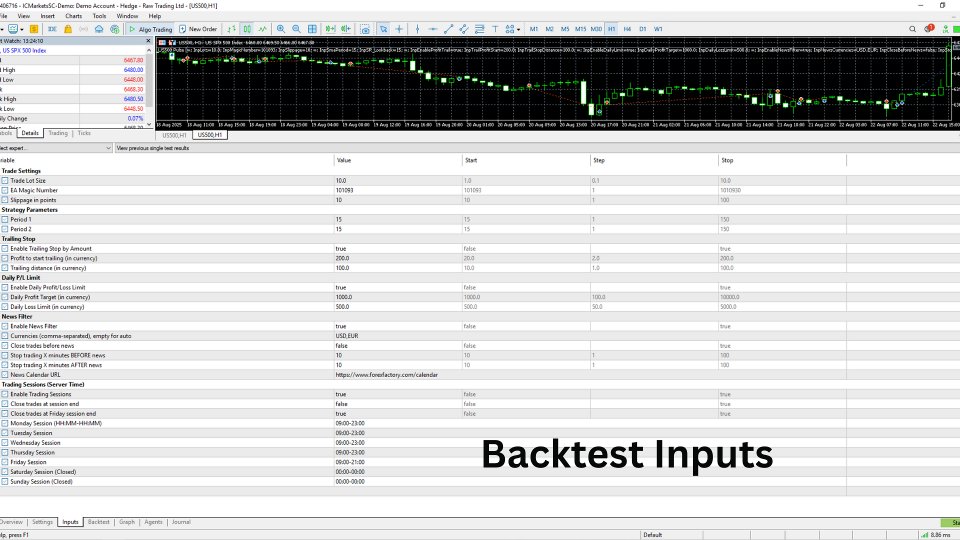Check the Period 1 checkbox
960x540 pixels.
coord(5,219)
